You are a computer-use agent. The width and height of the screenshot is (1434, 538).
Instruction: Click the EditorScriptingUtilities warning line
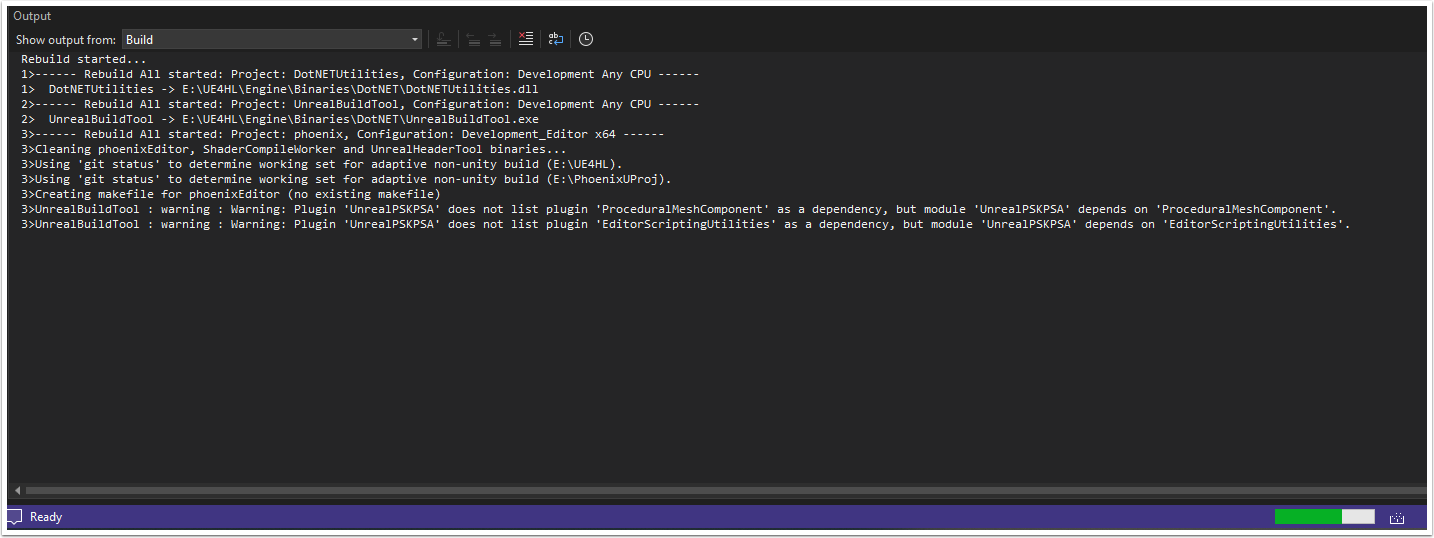point(686,224)
